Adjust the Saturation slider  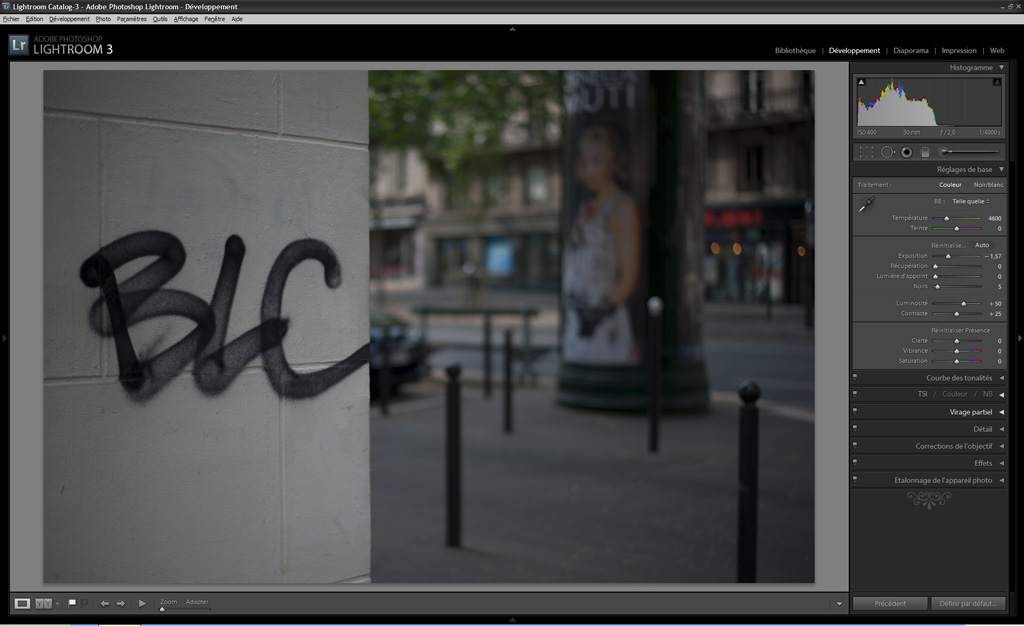coord(957,361)
